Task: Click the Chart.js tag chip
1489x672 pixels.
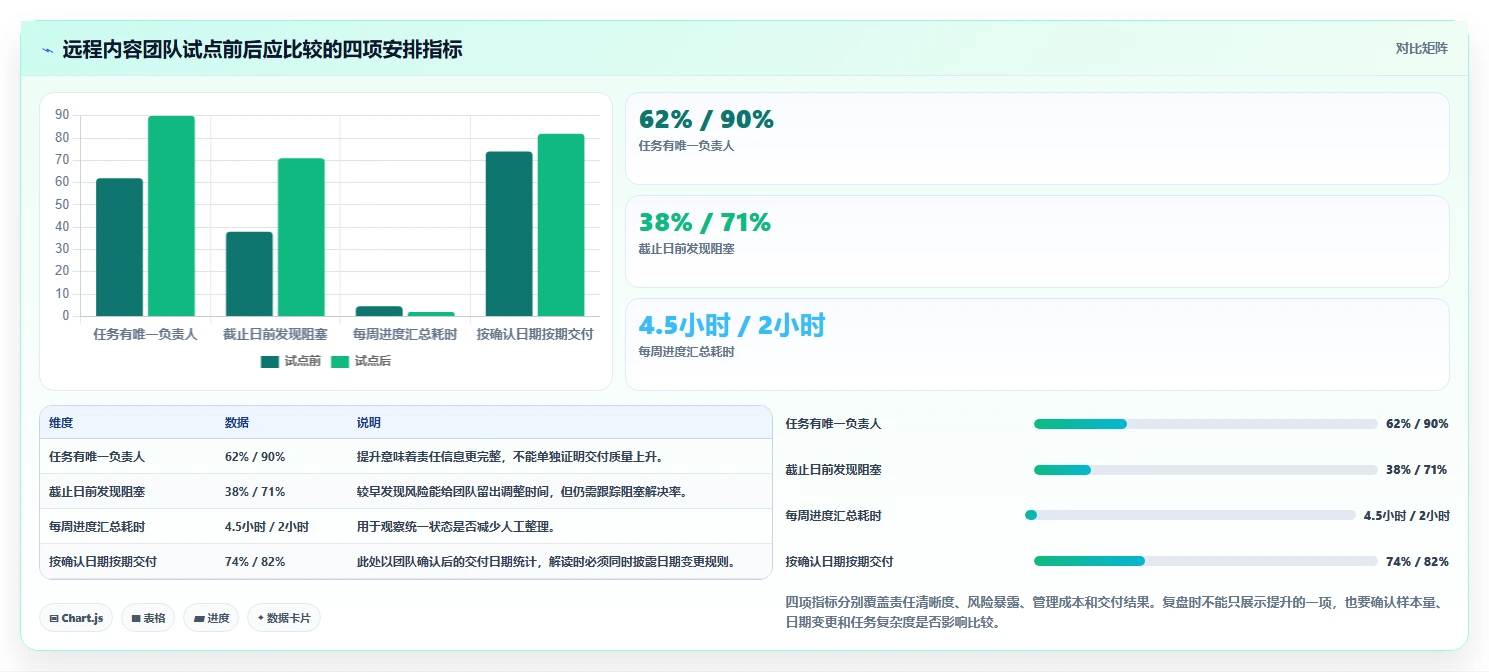Action: click(76, 618)
